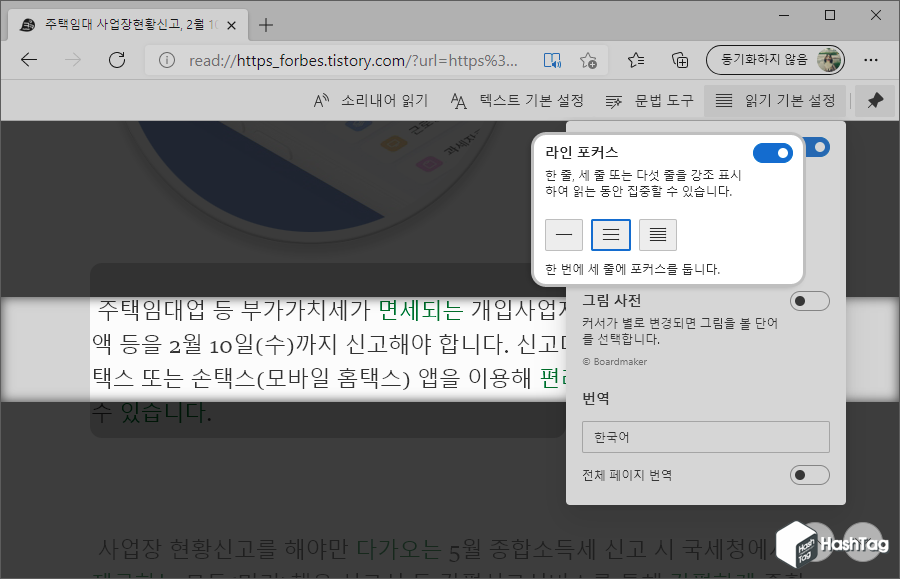Viewport: 900px width, 579px height.
Task: Open the 한국어 translation language dropdown
Action: [705, 437]
